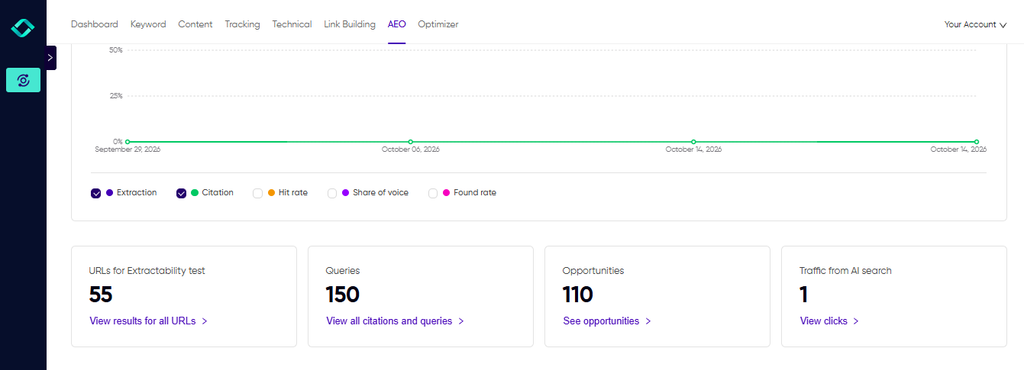
Task: Click the pink Found rate legend dot
Action: [446, 193]
